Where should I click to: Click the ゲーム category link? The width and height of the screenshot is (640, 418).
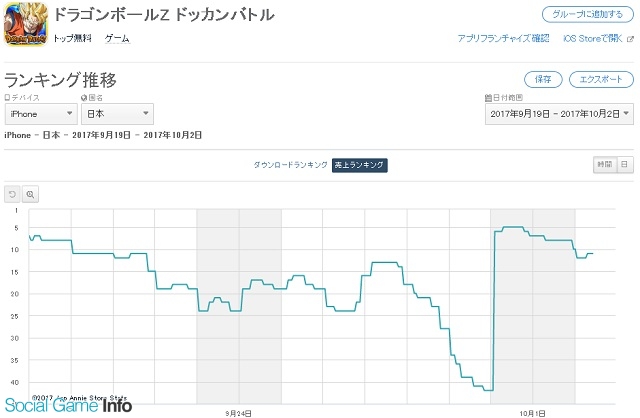(117, 38)
